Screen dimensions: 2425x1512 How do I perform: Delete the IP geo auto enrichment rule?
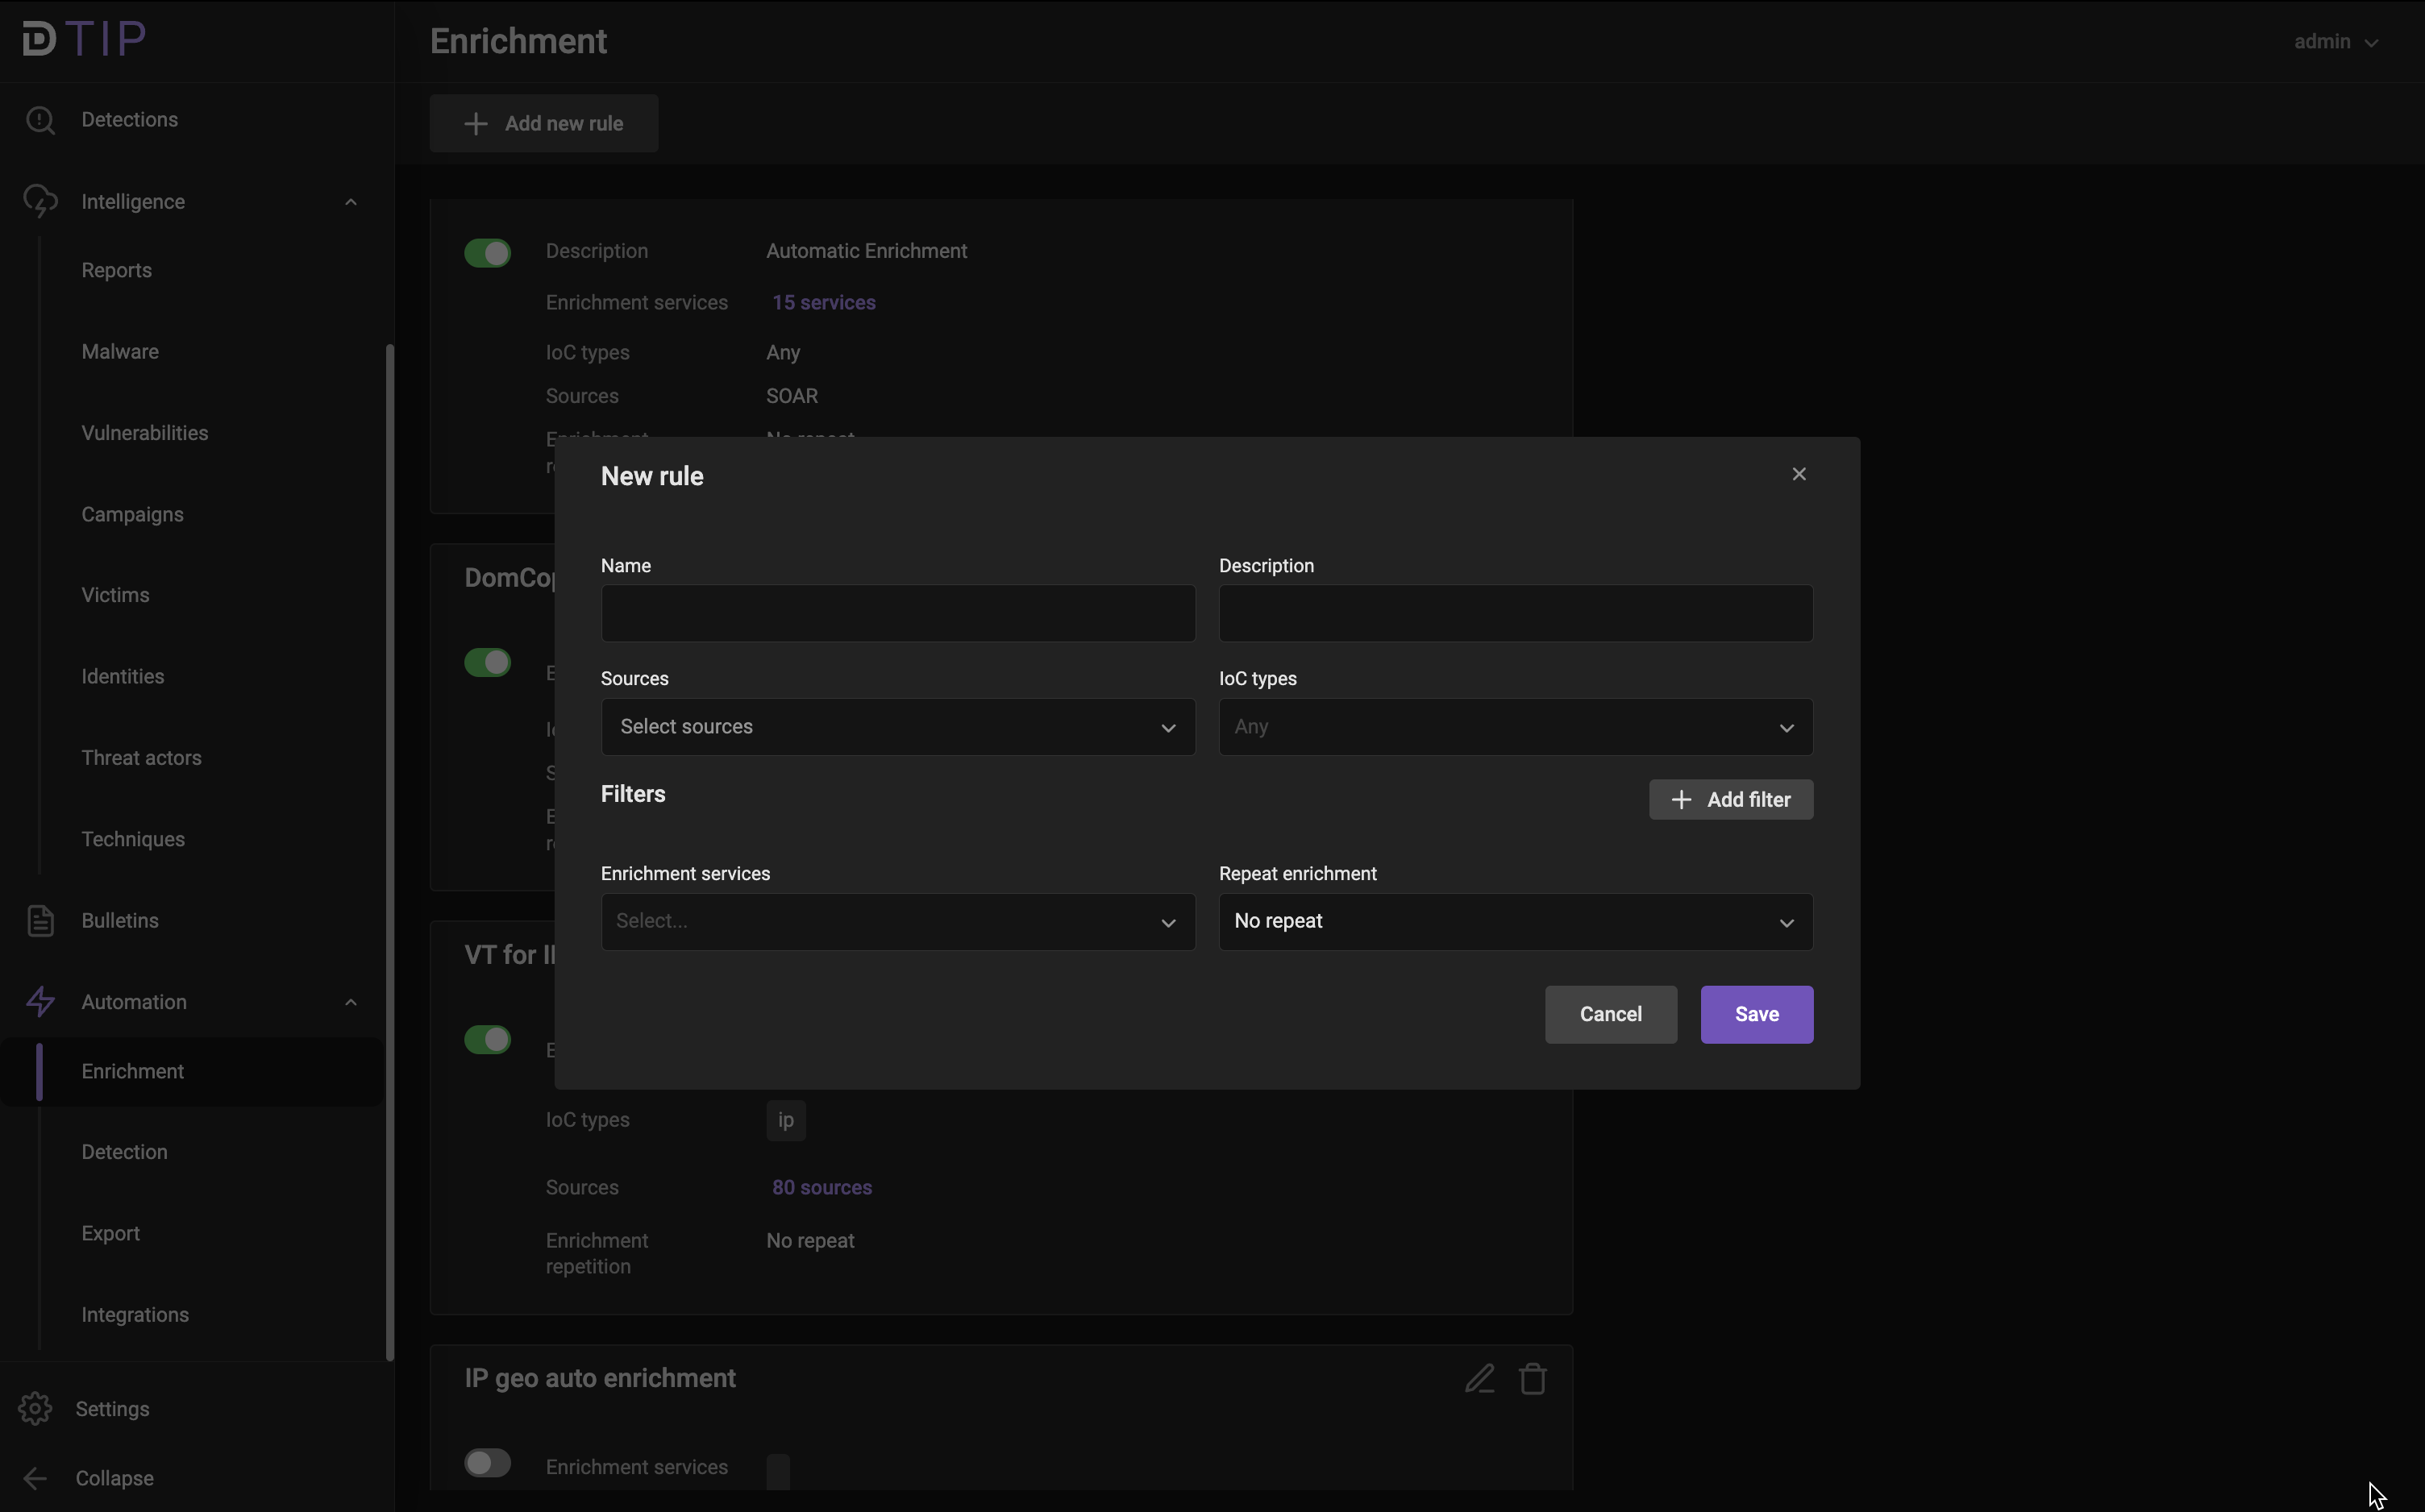click(1533, 1379)
